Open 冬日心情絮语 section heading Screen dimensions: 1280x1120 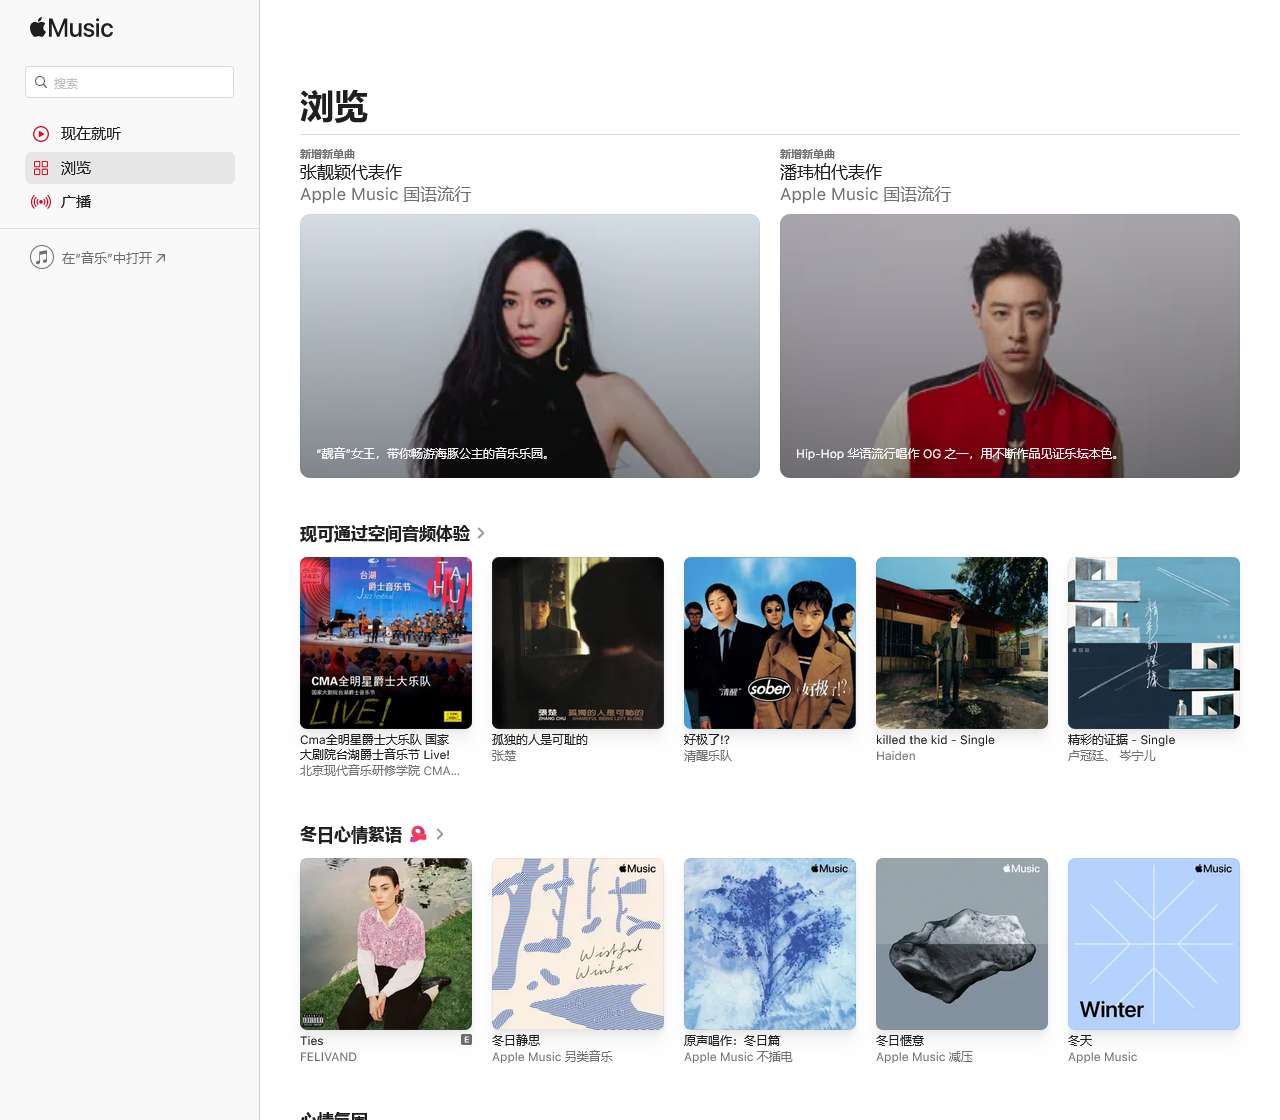(x=351, y=835)
